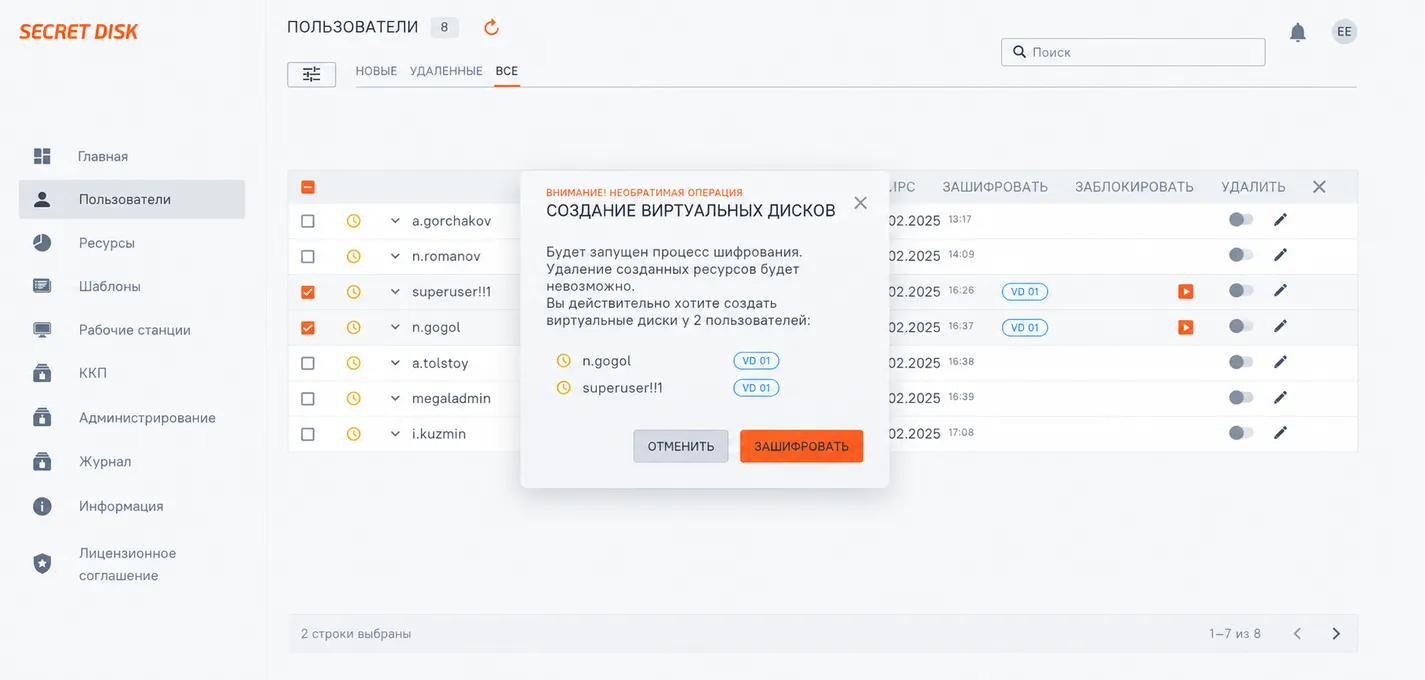This screenshot has height=680, width=1425.
Task: Check the a.gorchakov row checkbox
Action: tap(308, 220)
